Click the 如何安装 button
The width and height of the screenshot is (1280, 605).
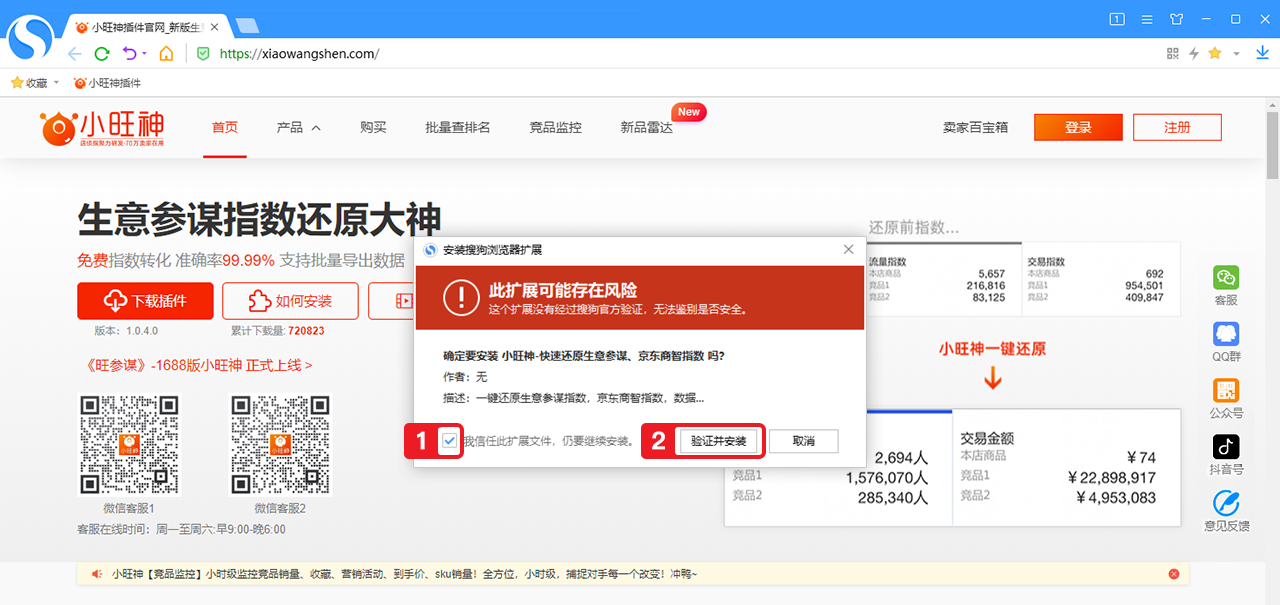click(290, 300)
